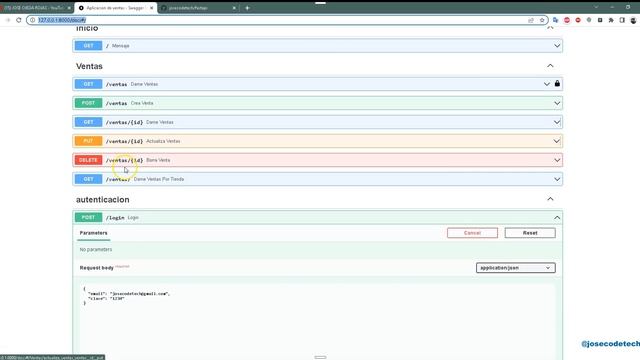Collapse the Ventas section
The width and height of the screenshot is (640, 360).
tap(550, 66)
